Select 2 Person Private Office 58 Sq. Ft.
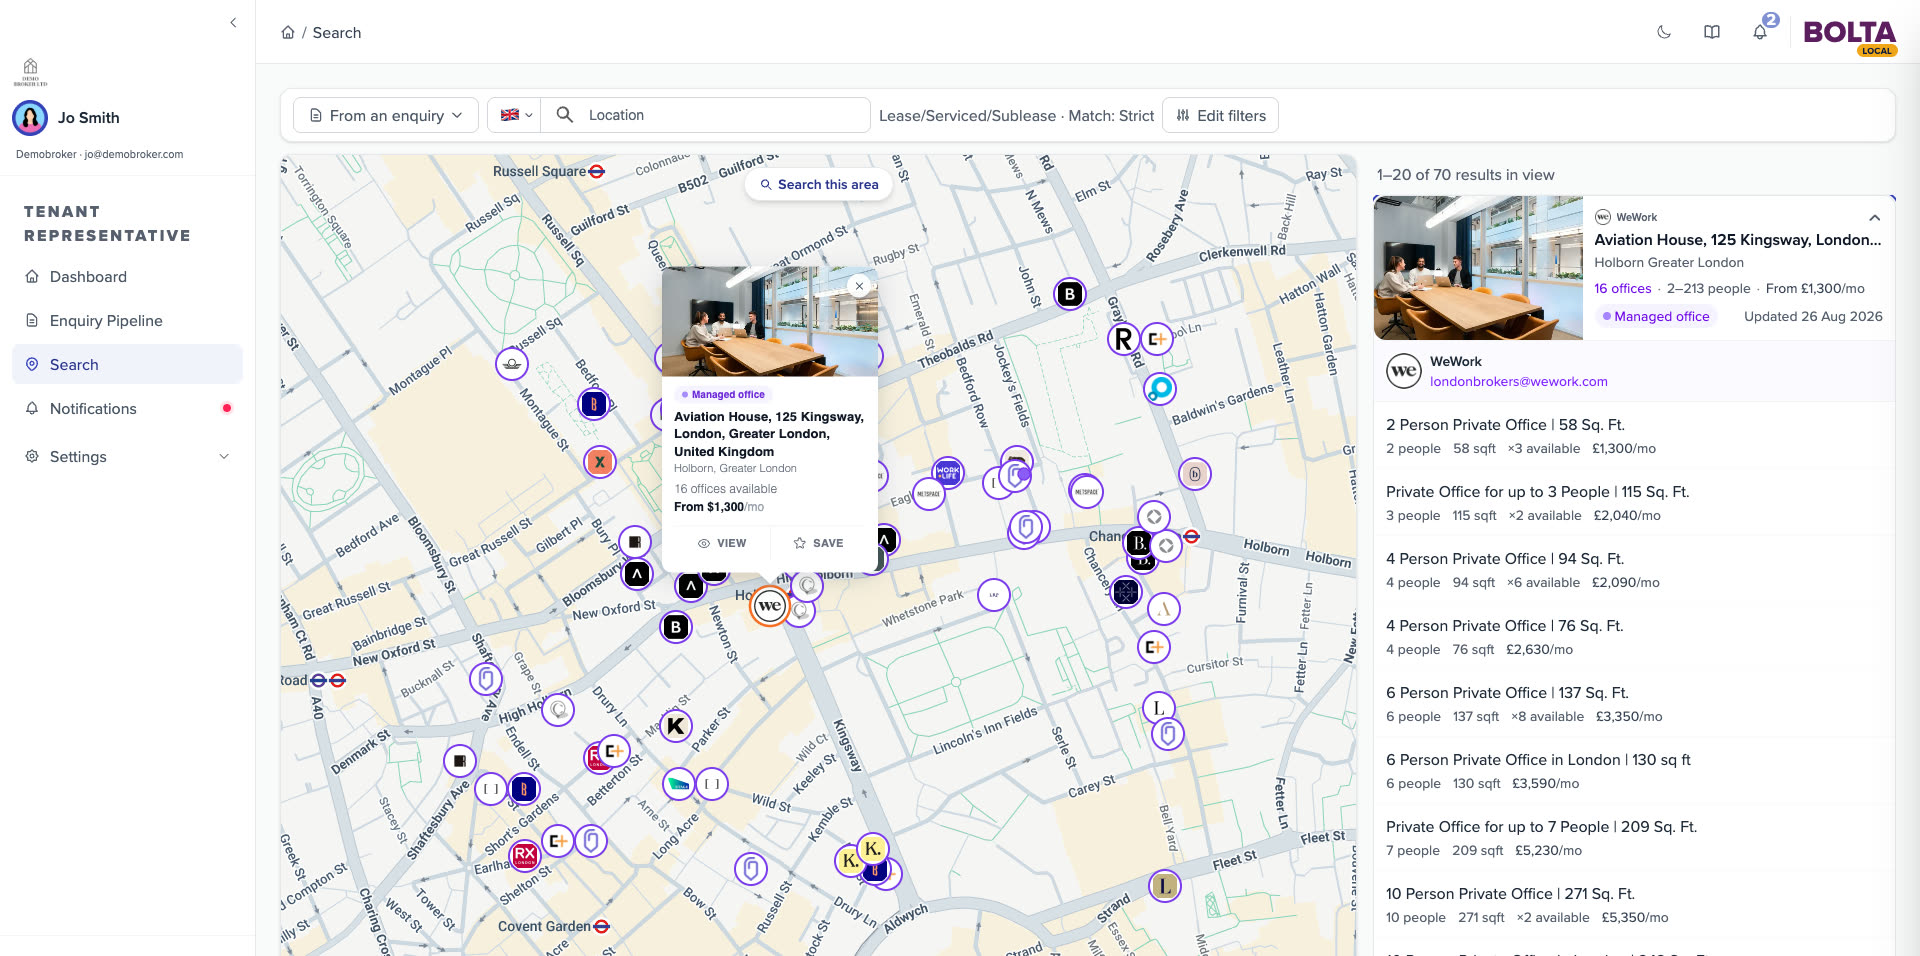 1634,436
